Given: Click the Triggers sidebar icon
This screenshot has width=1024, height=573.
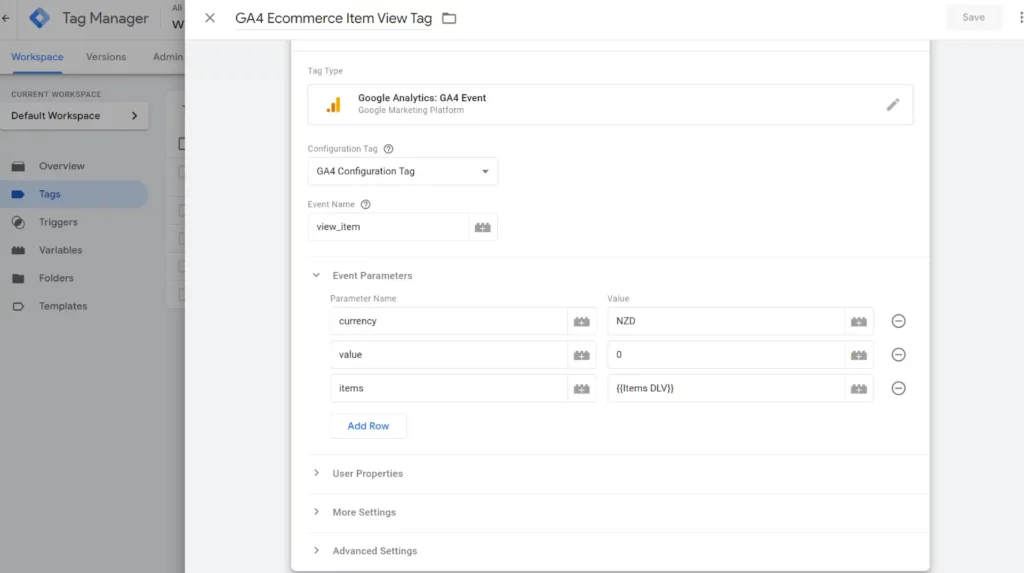Looking at the screenshot, I should 18,222.
